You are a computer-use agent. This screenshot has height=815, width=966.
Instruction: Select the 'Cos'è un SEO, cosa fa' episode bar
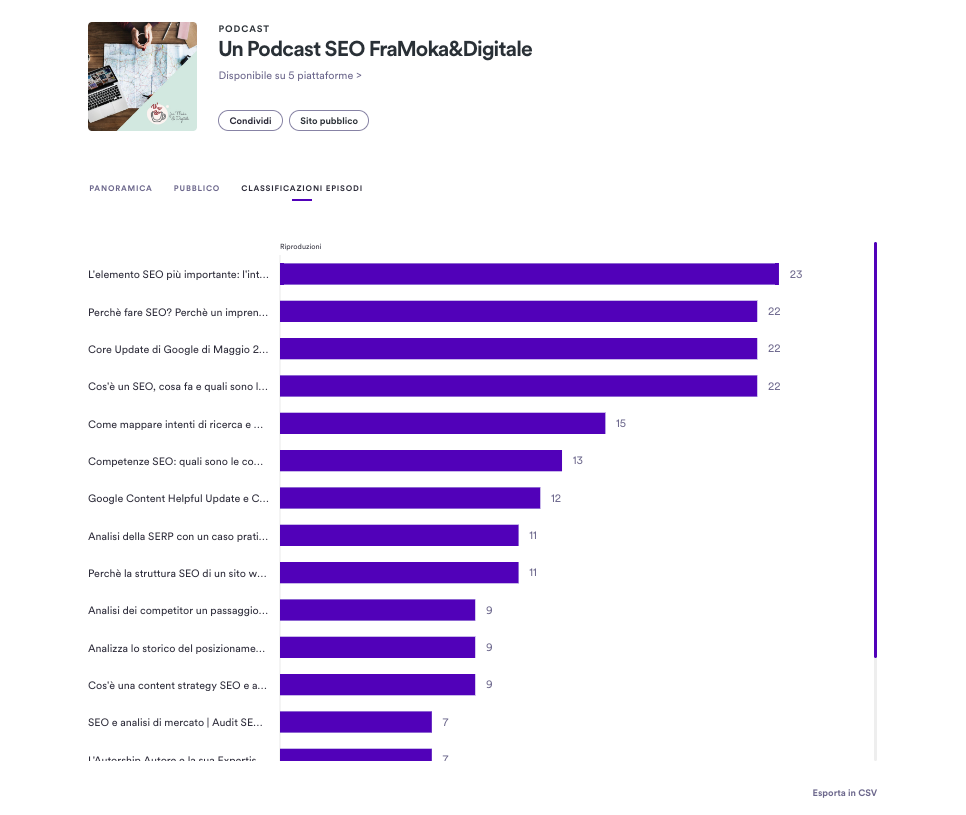[x=518, y=386]
